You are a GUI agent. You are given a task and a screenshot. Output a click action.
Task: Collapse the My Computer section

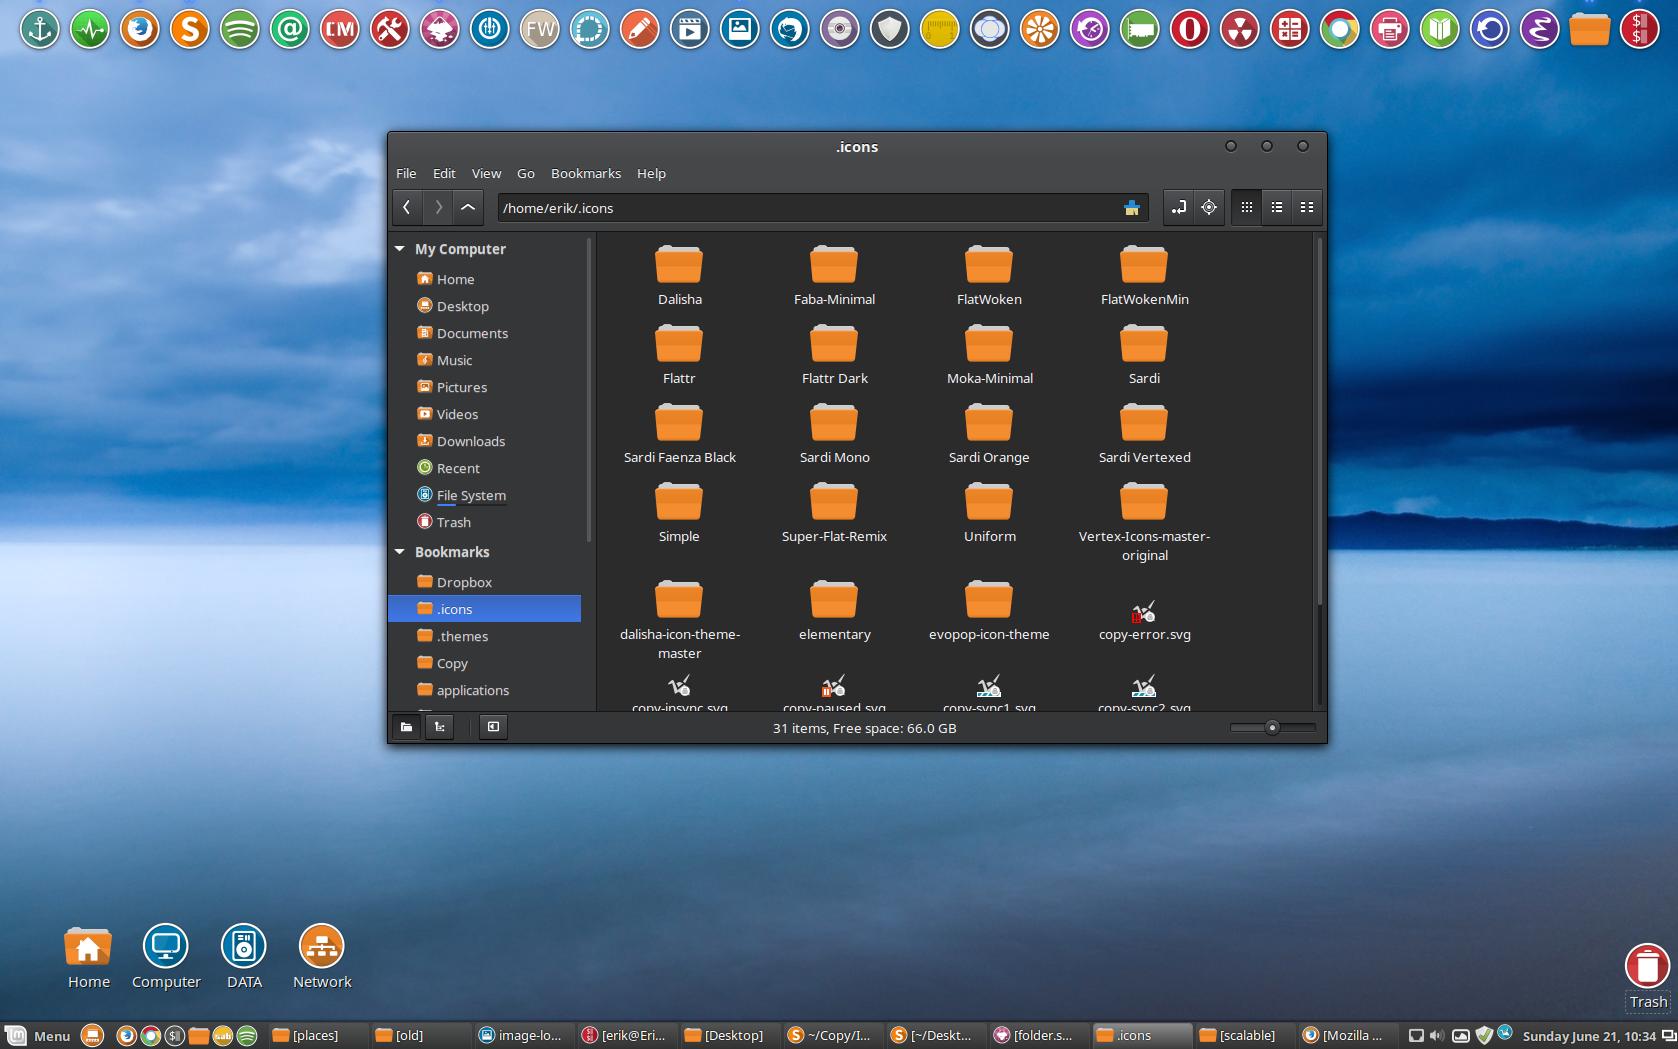400,249
